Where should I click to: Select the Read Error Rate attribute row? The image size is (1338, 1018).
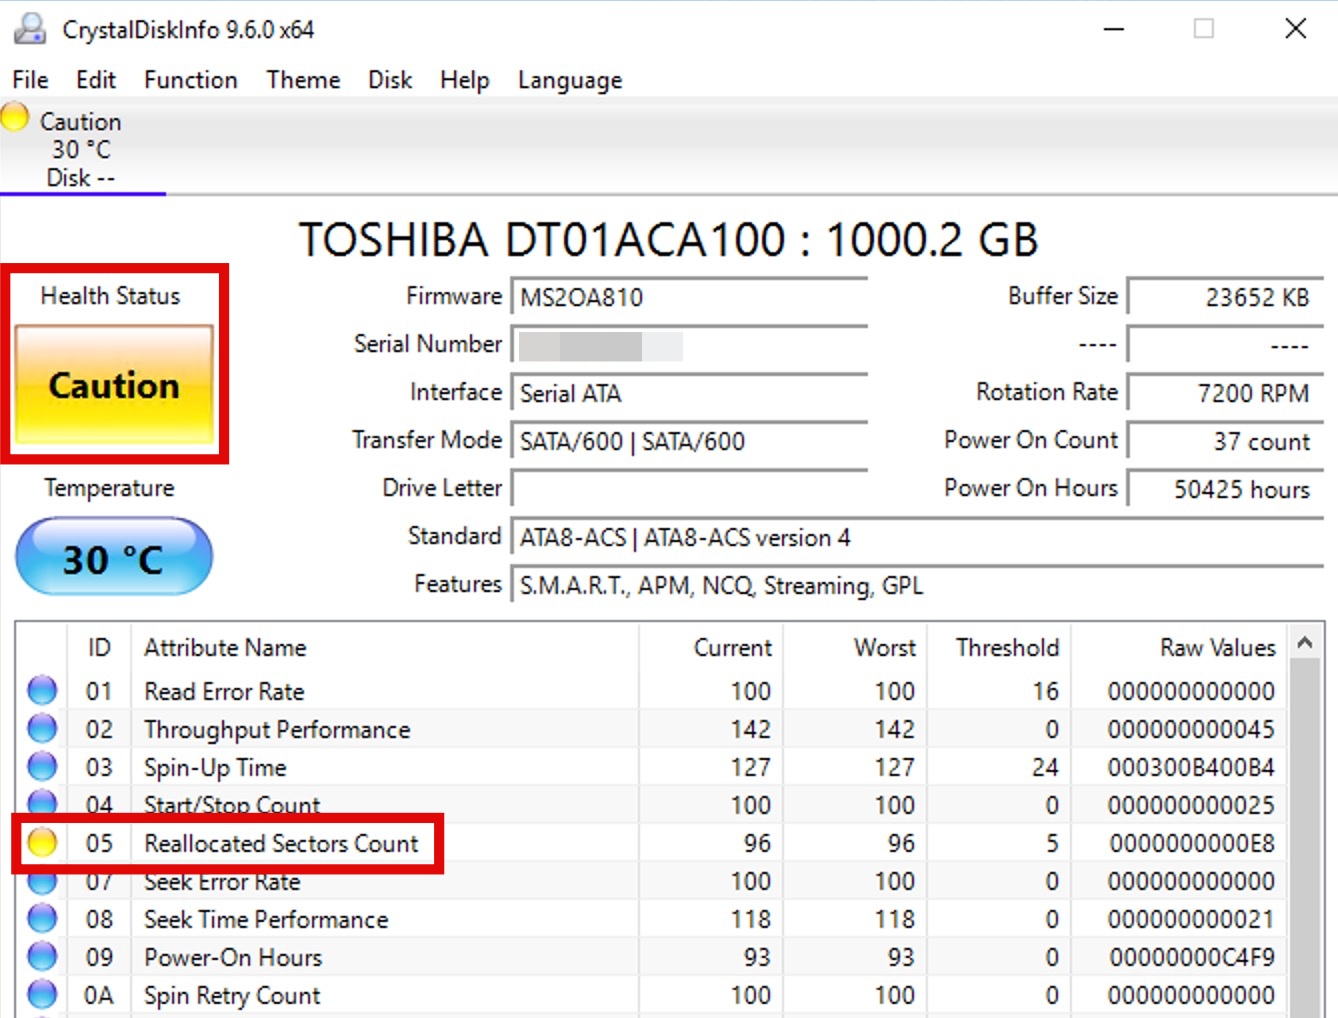pyautogui.click(x=653, y=691)
